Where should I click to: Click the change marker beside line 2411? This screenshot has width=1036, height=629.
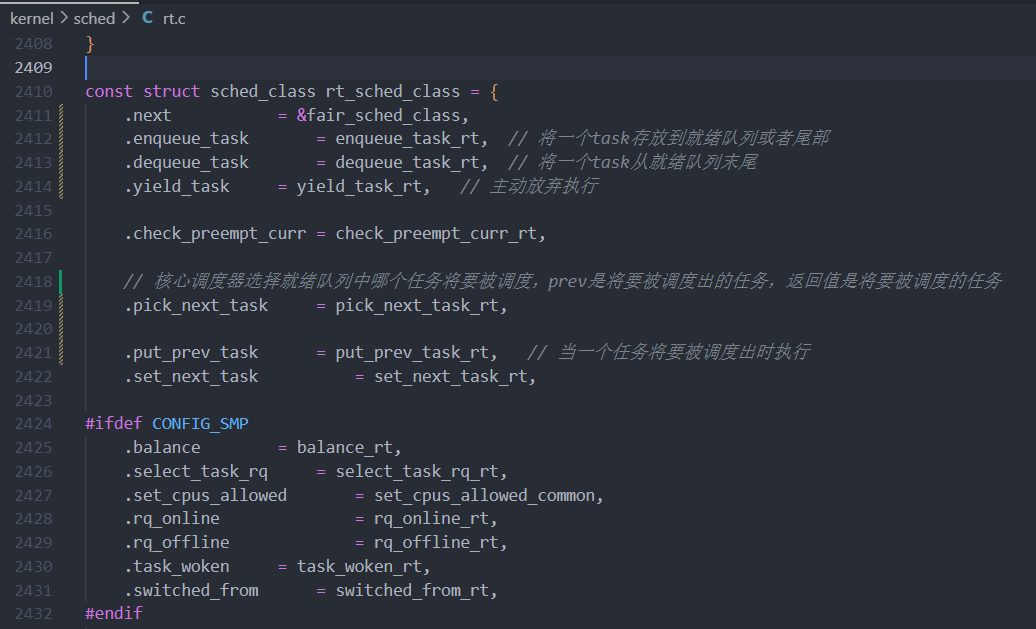click(x=61, y=115)
